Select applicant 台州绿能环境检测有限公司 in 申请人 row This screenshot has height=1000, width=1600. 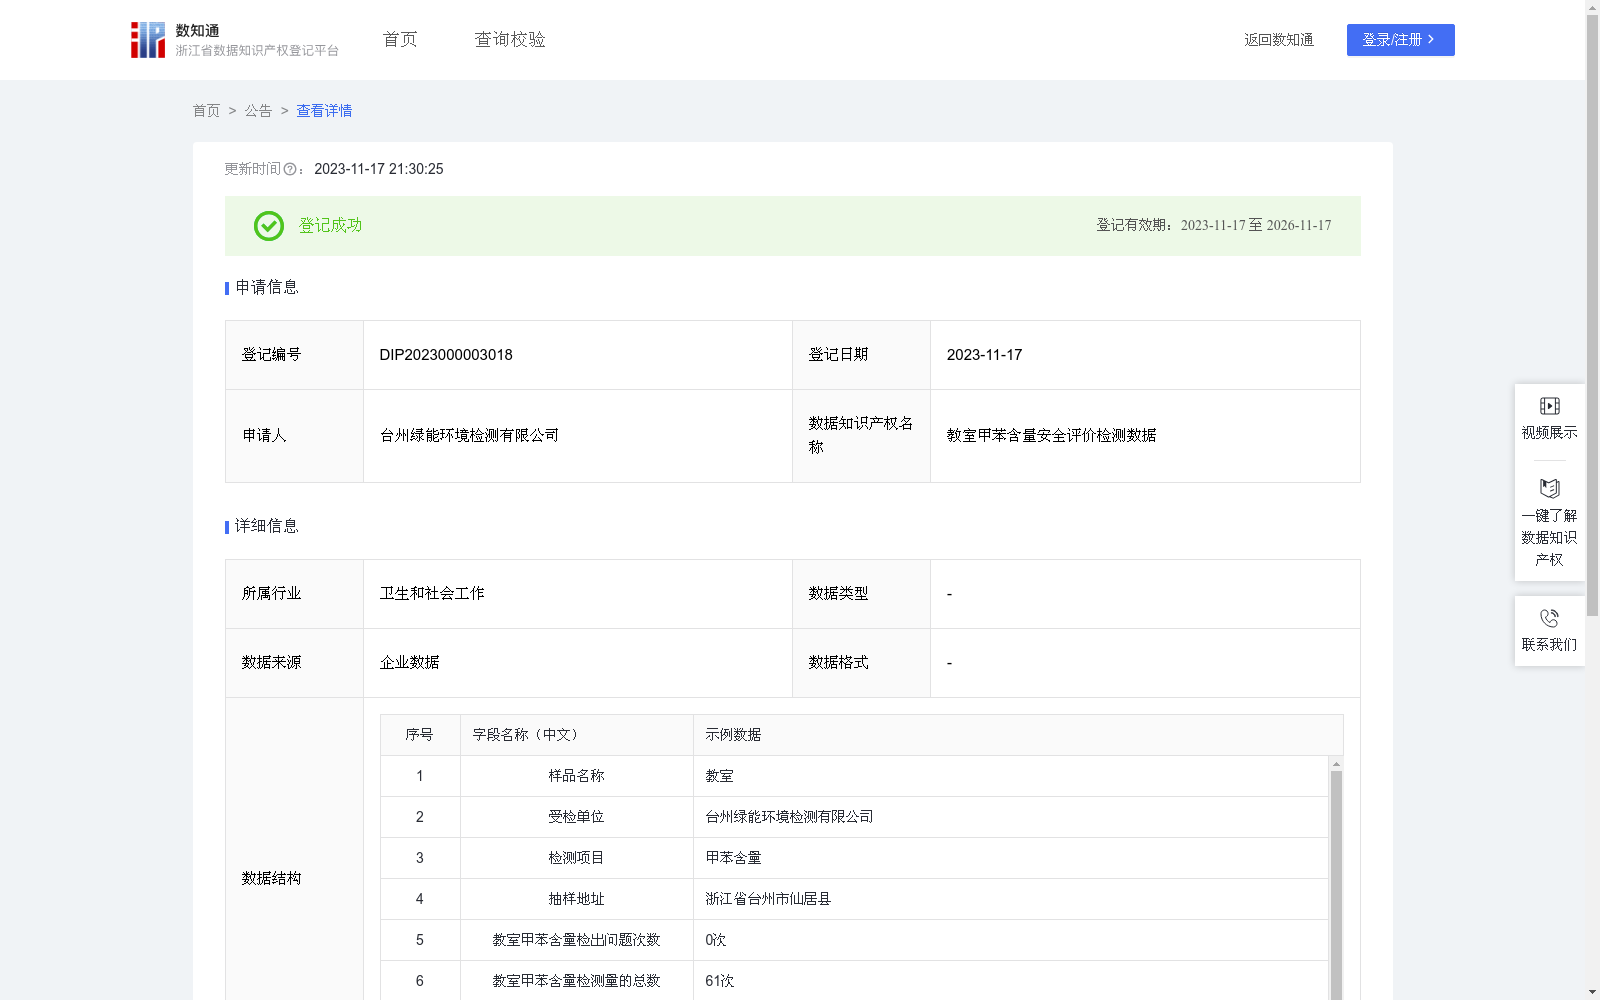coord(469,436)
